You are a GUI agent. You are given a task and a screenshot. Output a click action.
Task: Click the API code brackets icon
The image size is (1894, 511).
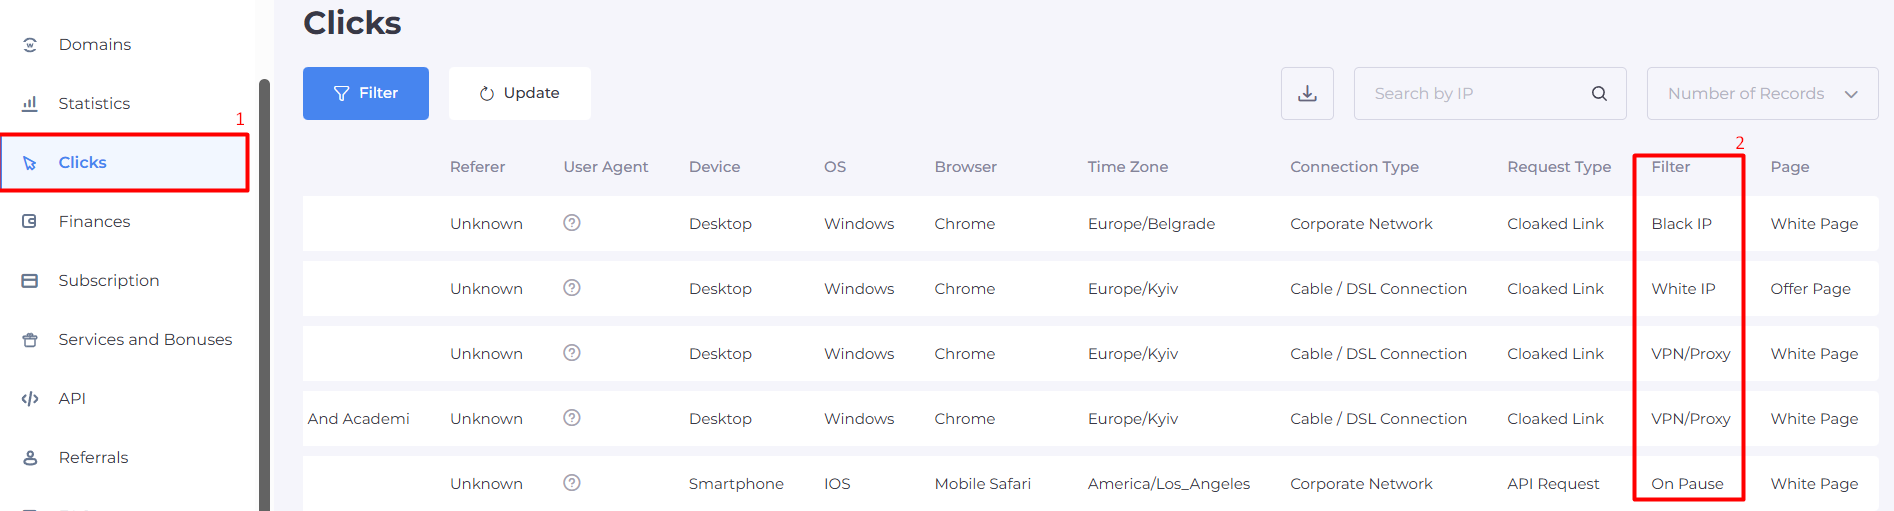[x=30, y=399]
